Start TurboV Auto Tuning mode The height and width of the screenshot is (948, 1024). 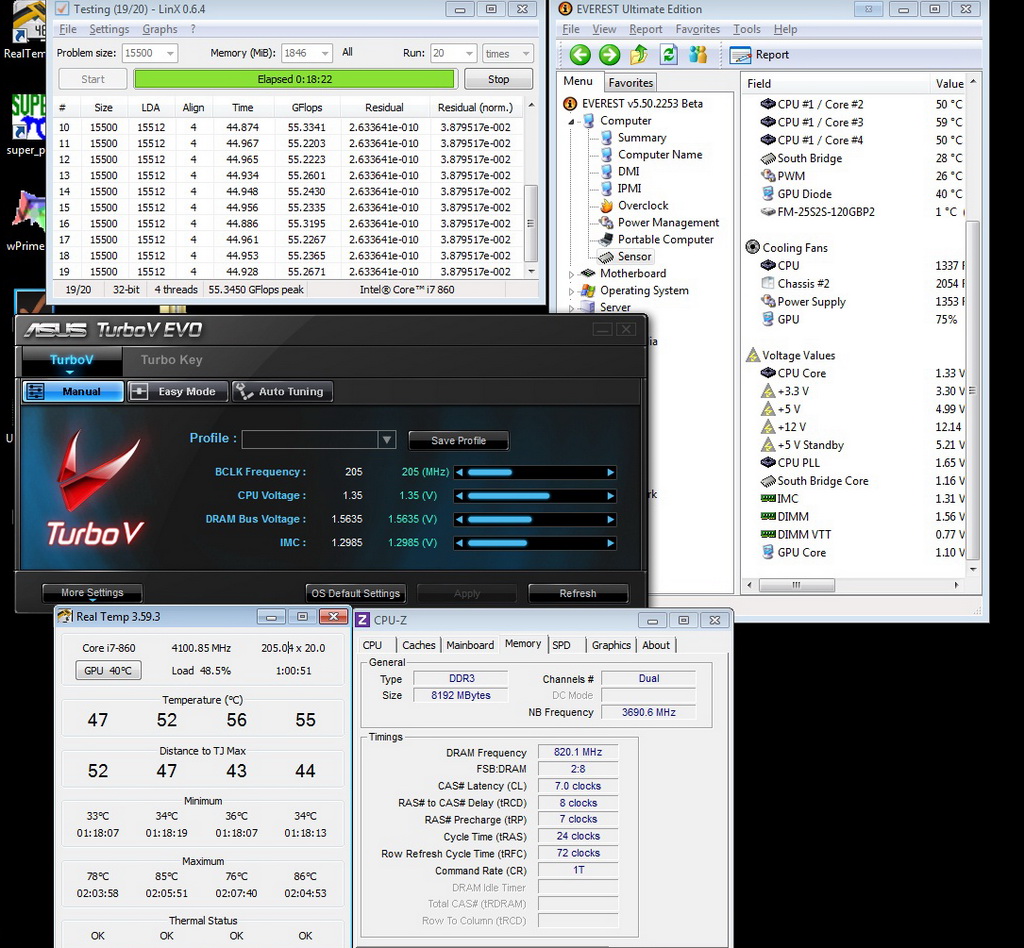pyautogui.click(x=283, y=392)
